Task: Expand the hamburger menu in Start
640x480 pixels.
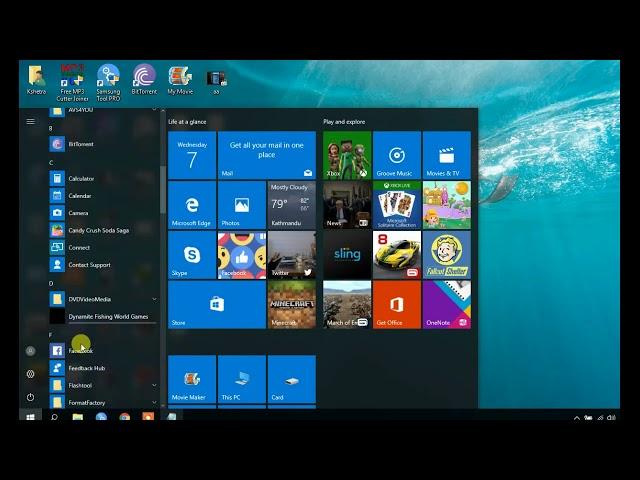Action: (31, 121)
